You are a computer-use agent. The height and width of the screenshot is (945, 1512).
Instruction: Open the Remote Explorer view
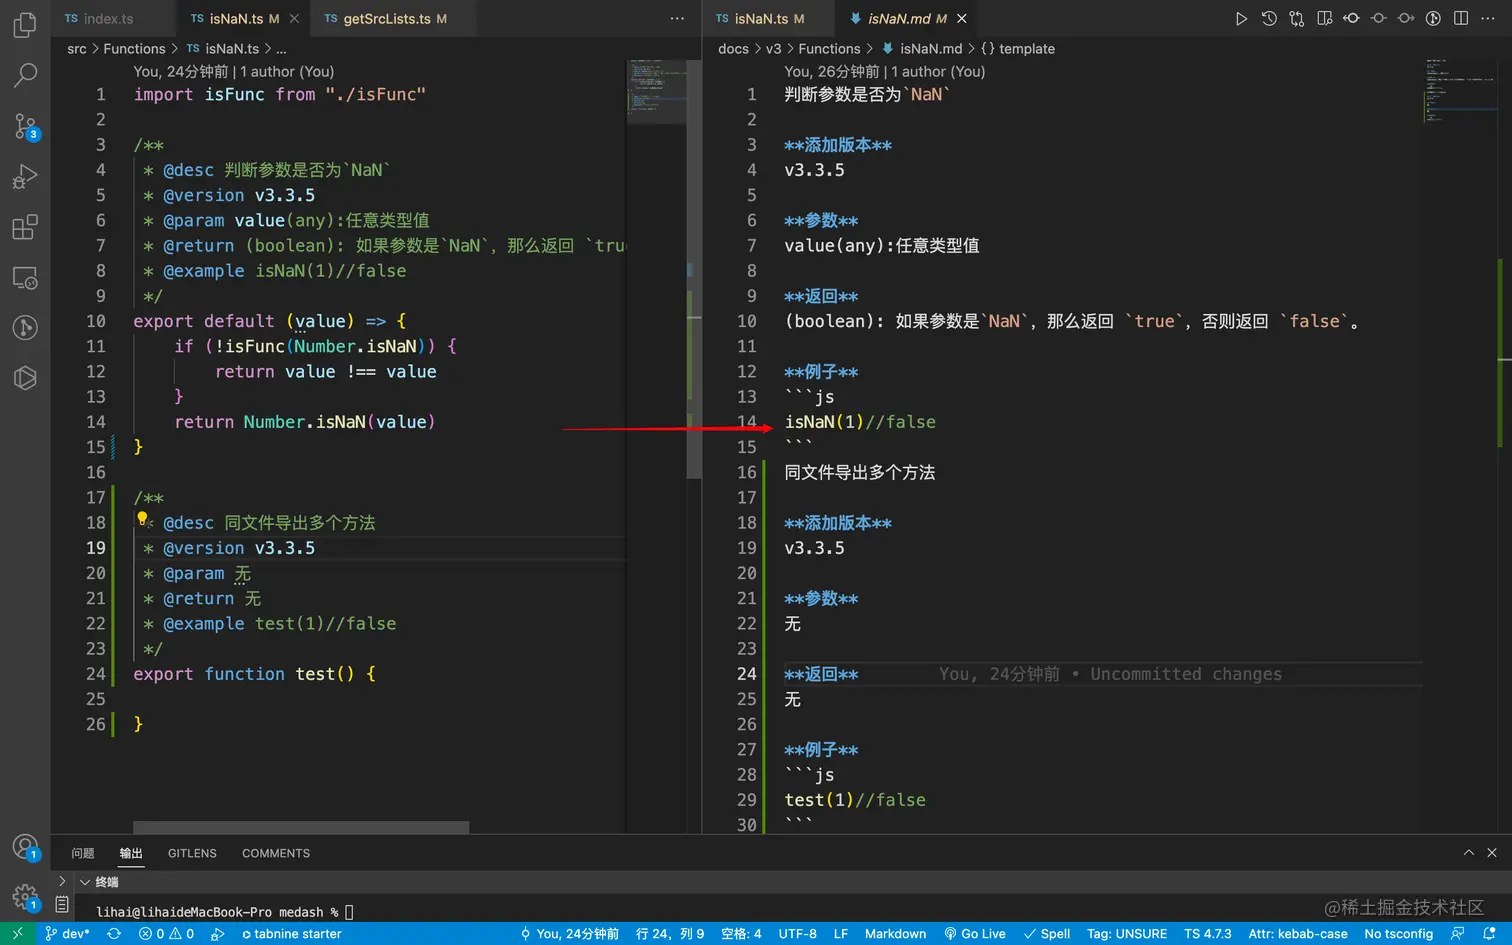point(25,278)
